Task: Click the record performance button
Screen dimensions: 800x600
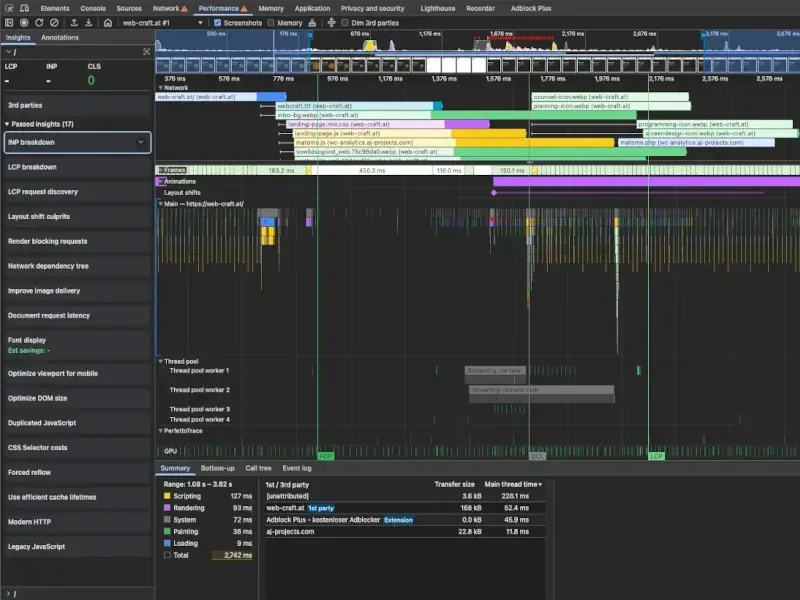Action: (x=24, y=22)
